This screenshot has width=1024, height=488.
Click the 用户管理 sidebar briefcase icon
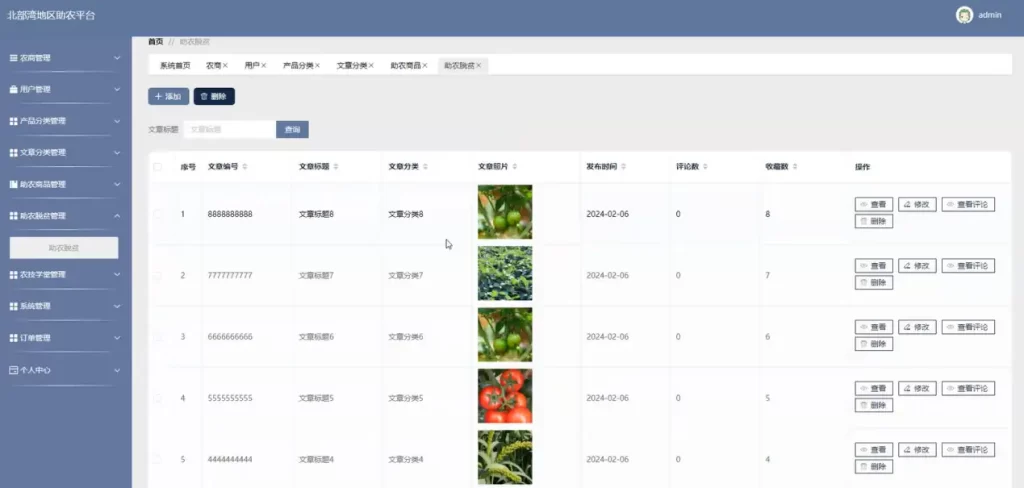coord(13,89)
